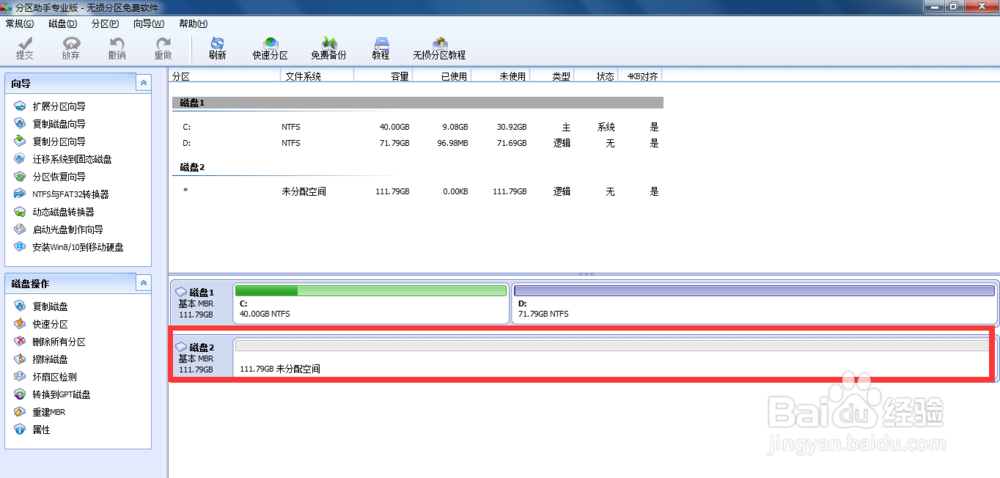
Task: Select the D: partition row in list
Action: click(418, 143)
